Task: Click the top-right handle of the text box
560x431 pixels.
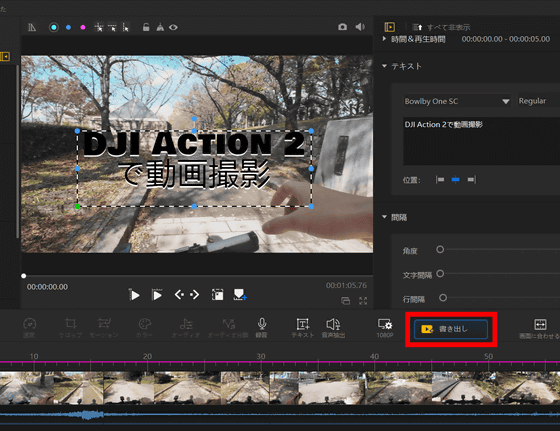Action: 311,131
